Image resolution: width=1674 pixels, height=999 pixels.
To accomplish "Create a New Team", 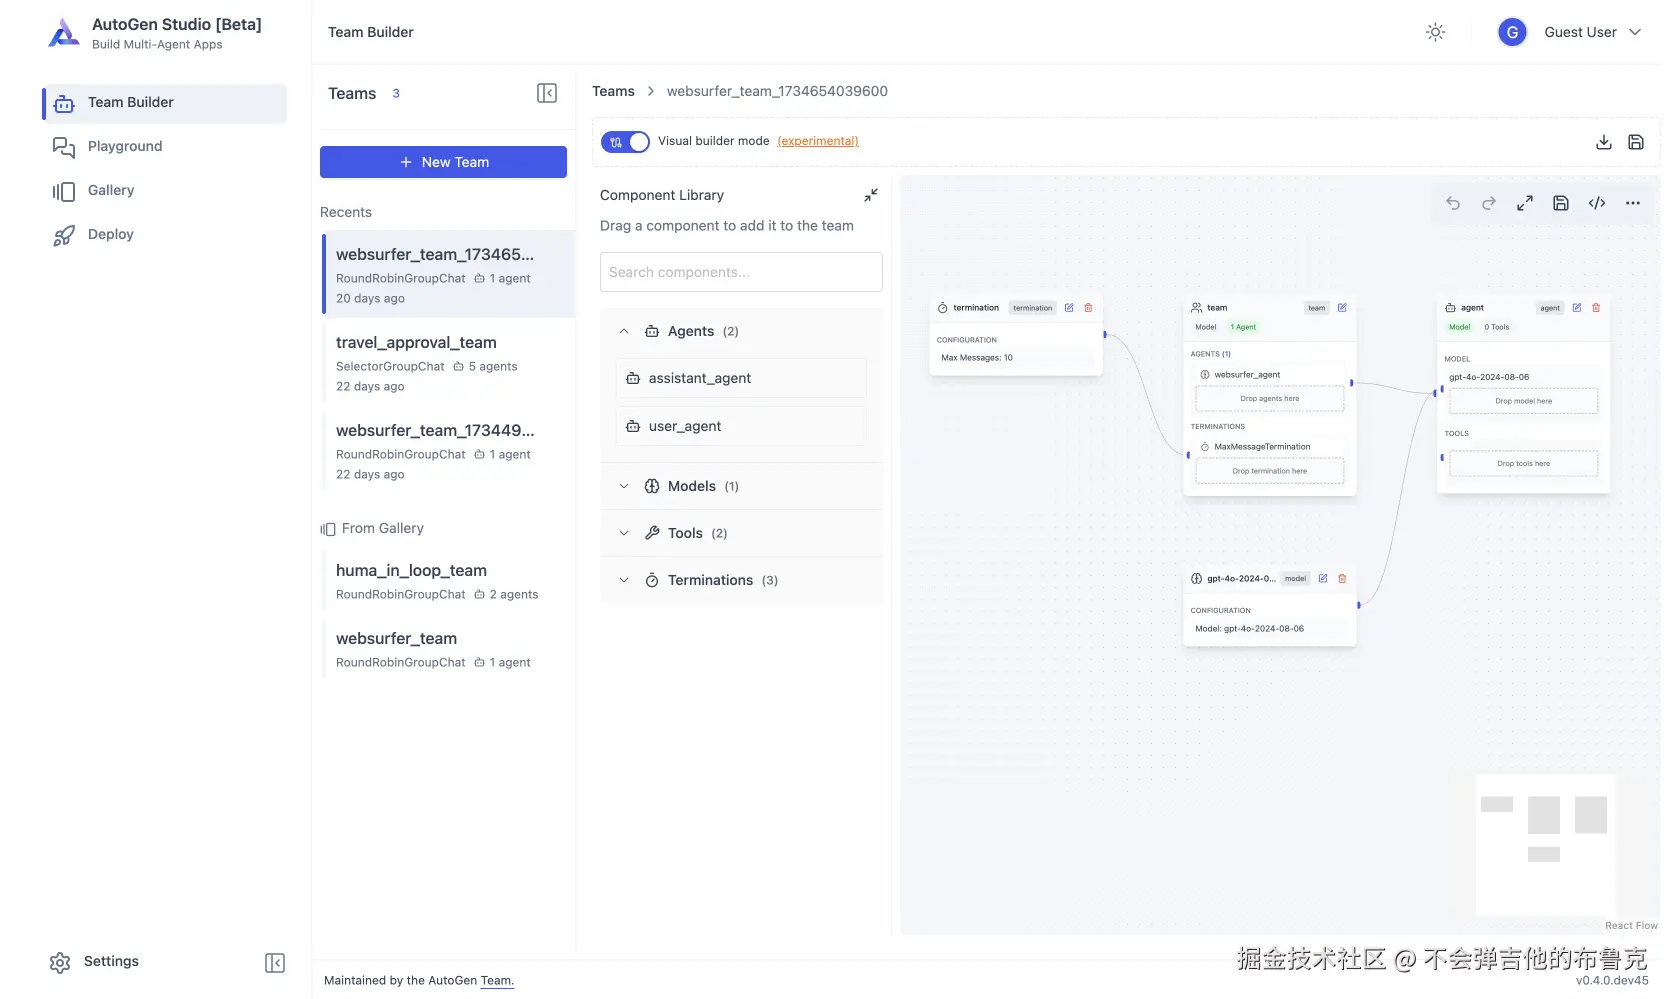I will (x=443, y=162).
